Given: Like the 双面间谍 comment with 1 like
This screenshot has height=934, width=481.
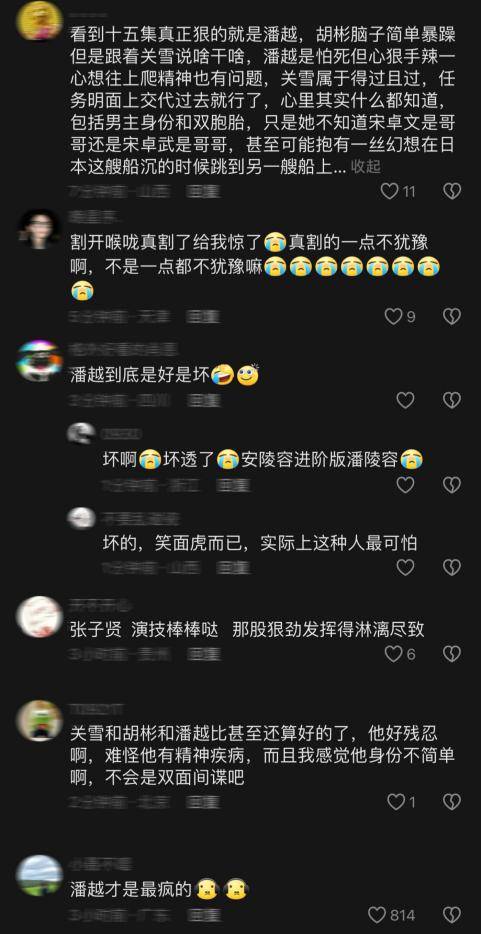Looking at the screenshot, I should [x=396, y=802].
